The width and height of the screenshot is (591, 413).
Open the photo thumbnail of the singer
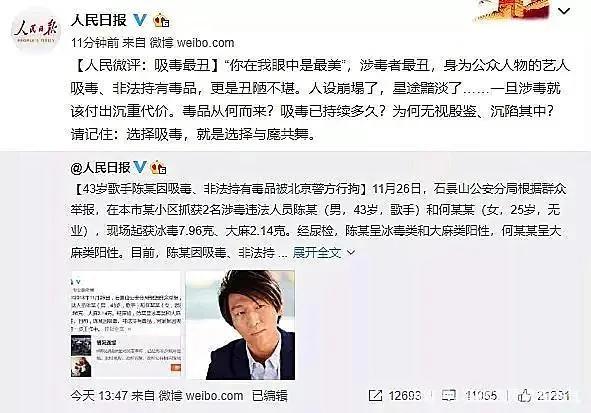click(x=240, y=325)
